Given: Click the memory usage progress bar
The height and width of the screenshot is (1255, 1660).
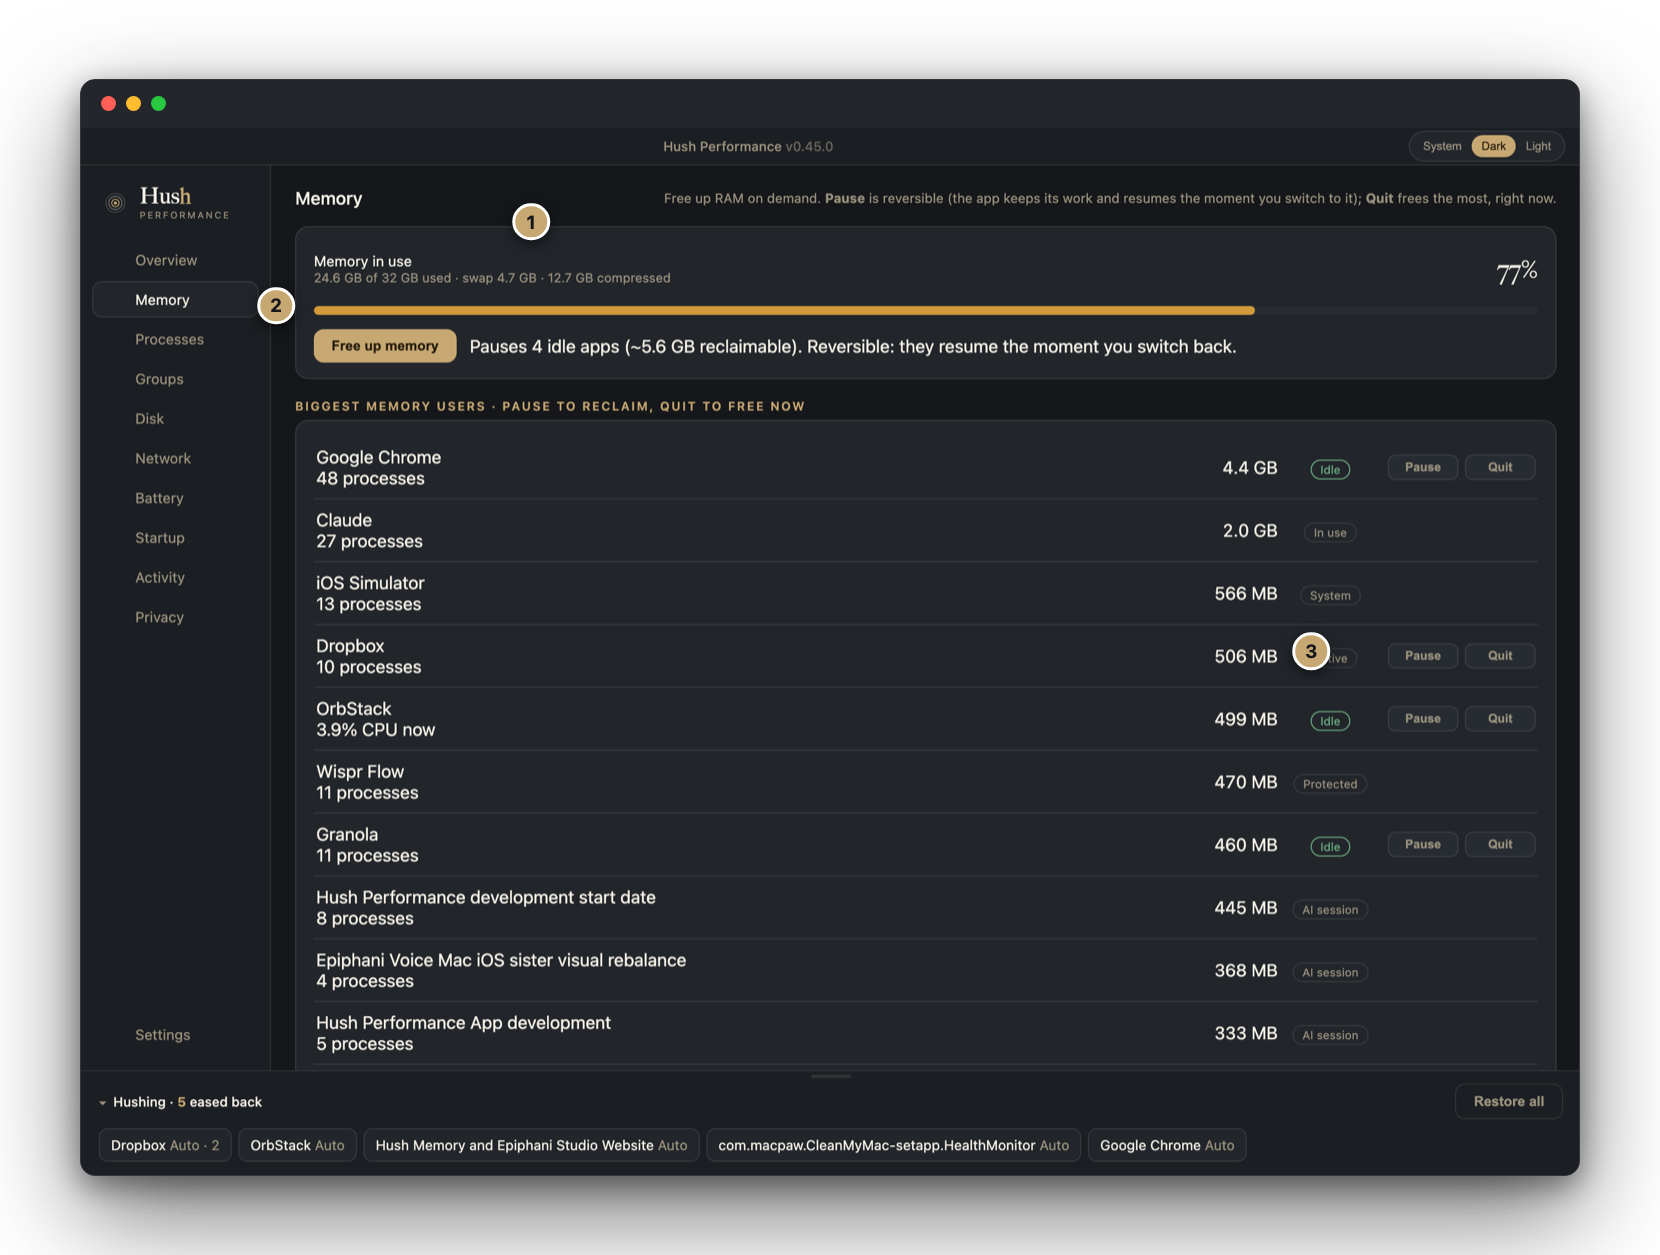Looking at the screenshot, I should coord(925,311).
